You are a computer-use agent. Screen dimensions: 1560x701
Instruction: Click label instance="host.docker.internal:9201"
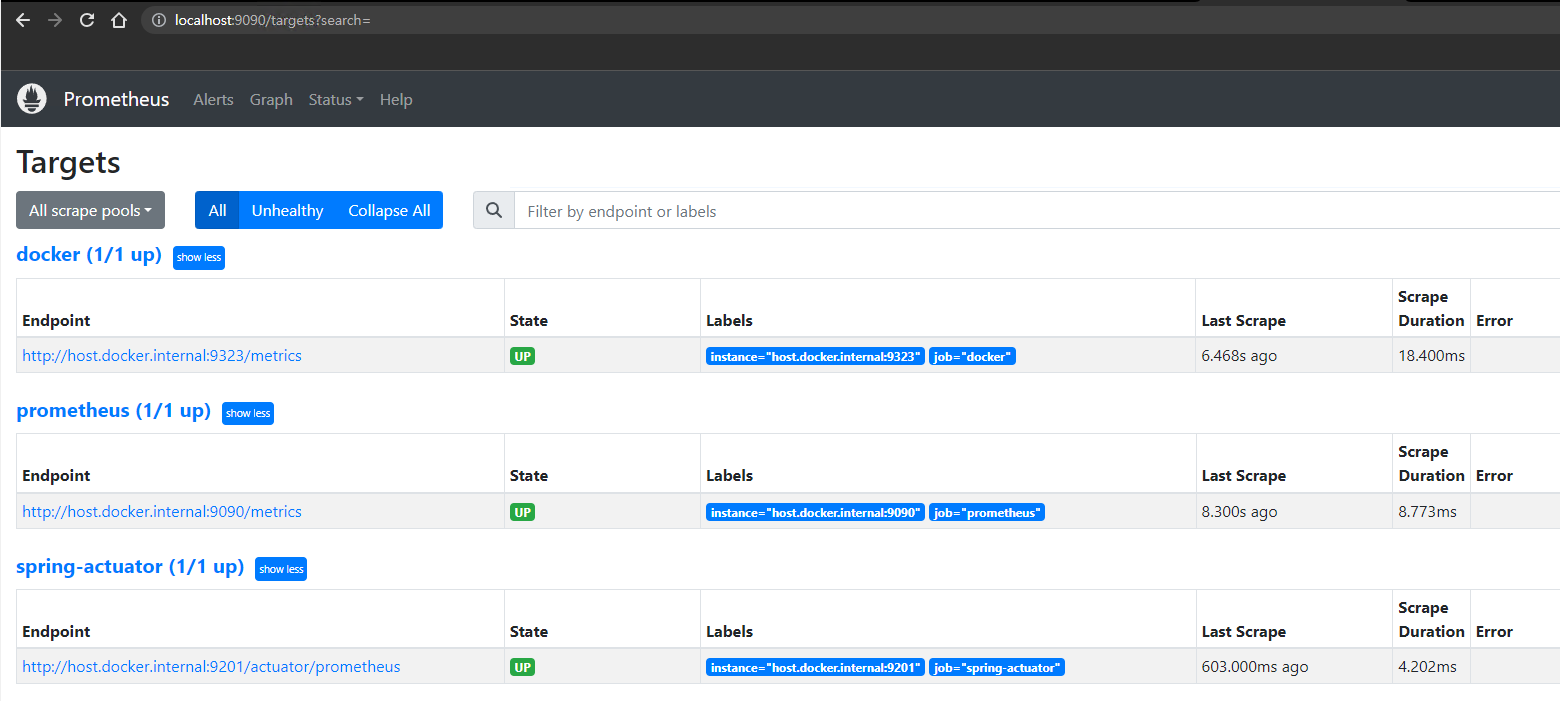[x=815, y=667]
